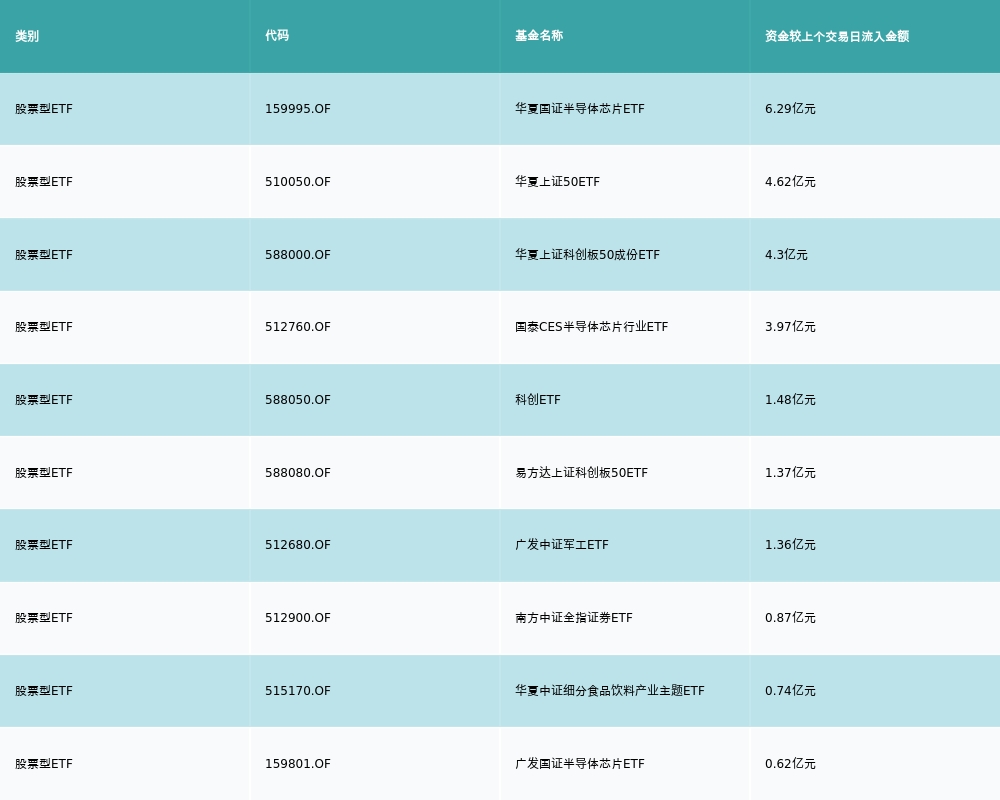This screenshot has height=800, width=1000.
Task: Click 股票型ETF in the 588000.OF row
Action: pyautogui.click(x=44, y=255)
